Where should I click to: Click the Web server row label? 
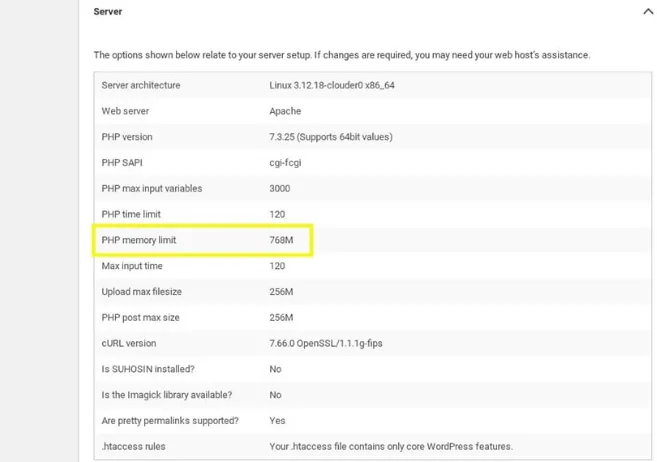click(x=127, y=111)
